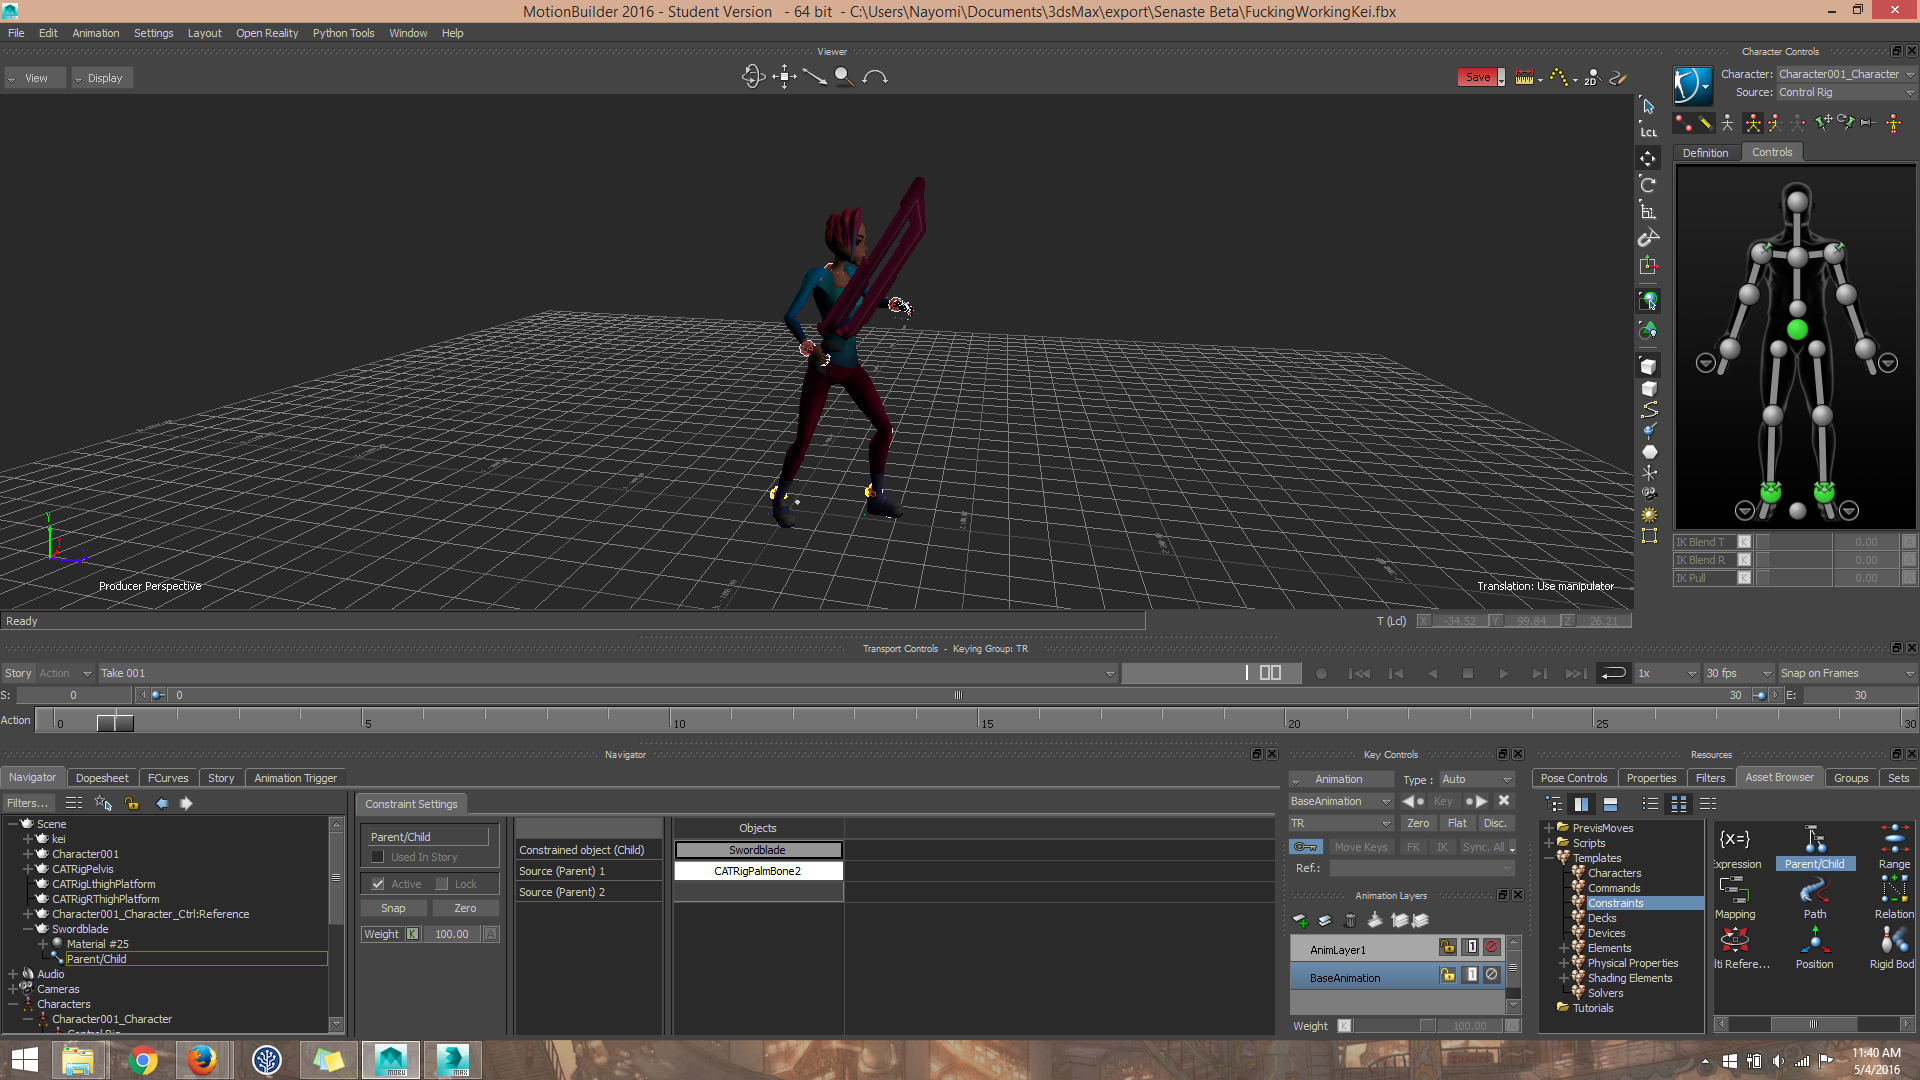Toggle the LCL local reference mode icon
Screen dimensions: 1920x1080
1648,132
